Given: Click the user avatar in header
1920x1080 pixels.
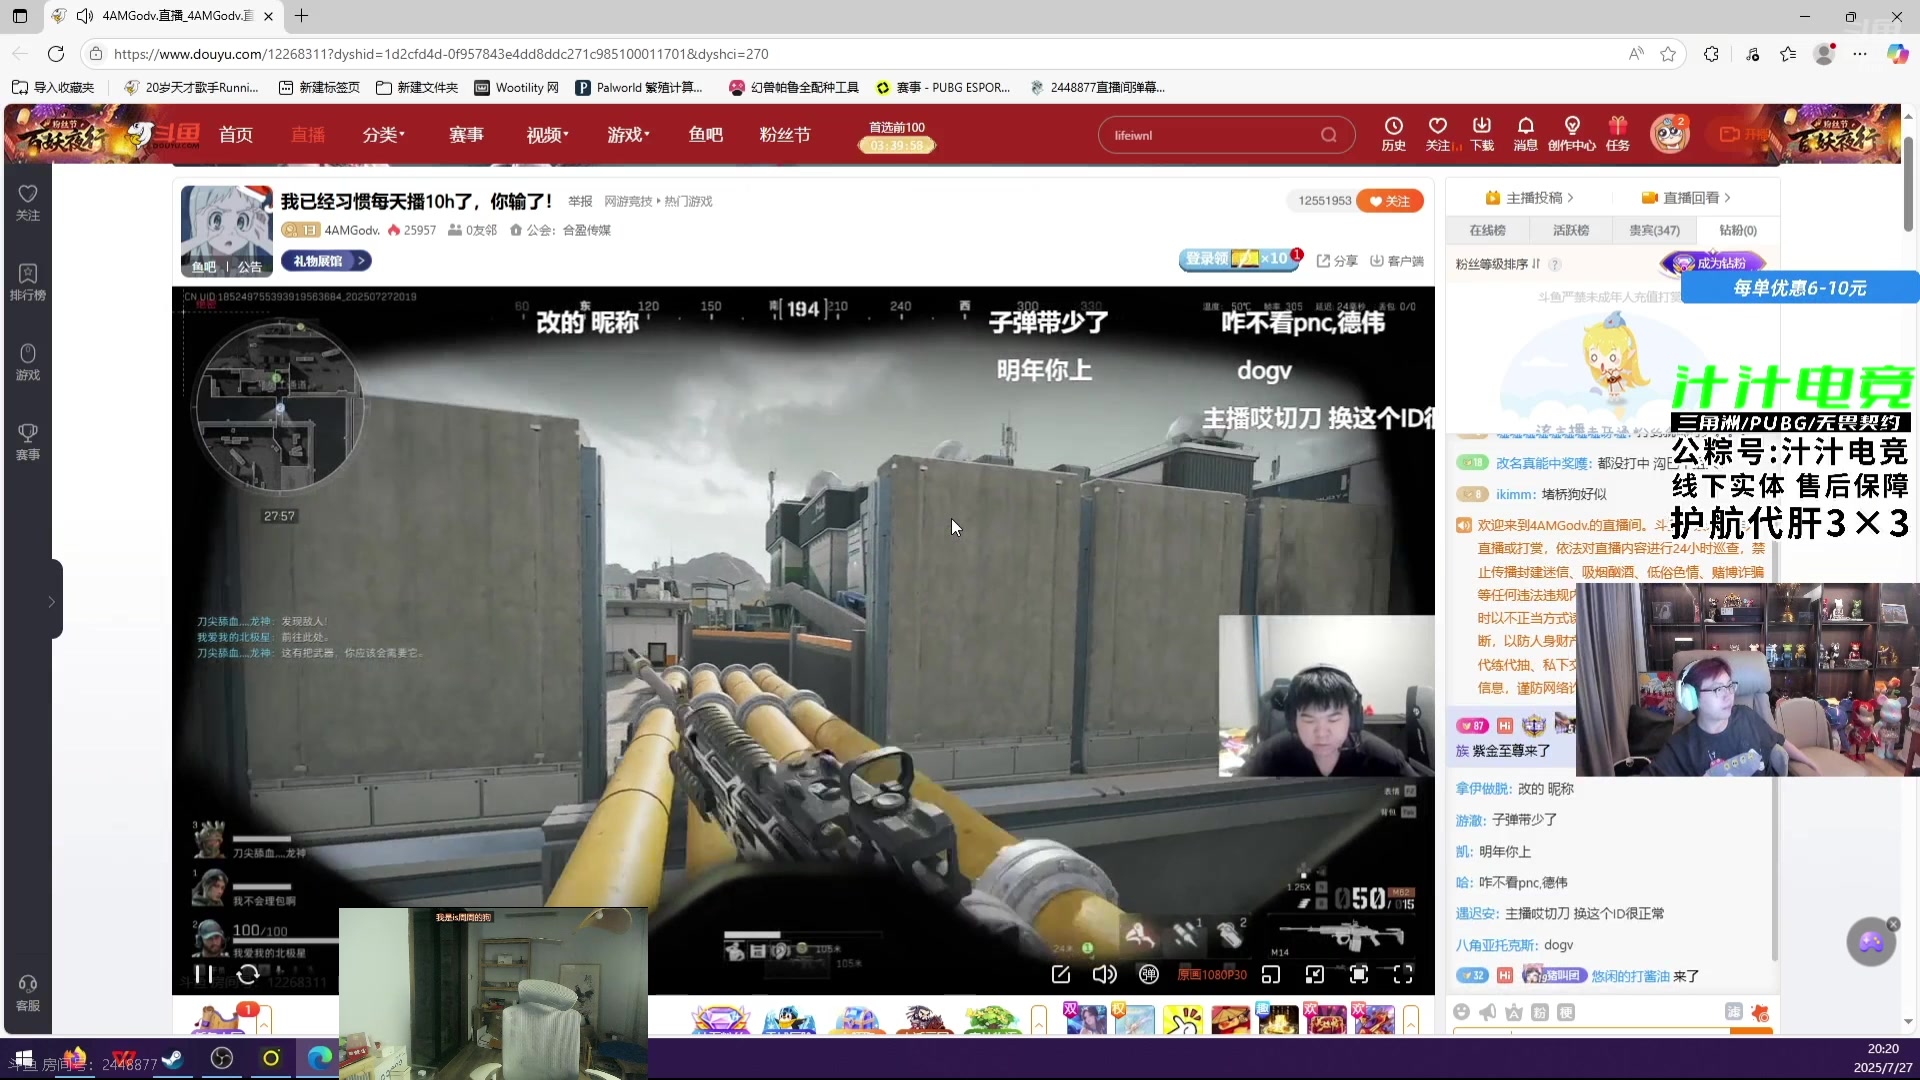Looking at the screenshot, I should point(1669,134).
